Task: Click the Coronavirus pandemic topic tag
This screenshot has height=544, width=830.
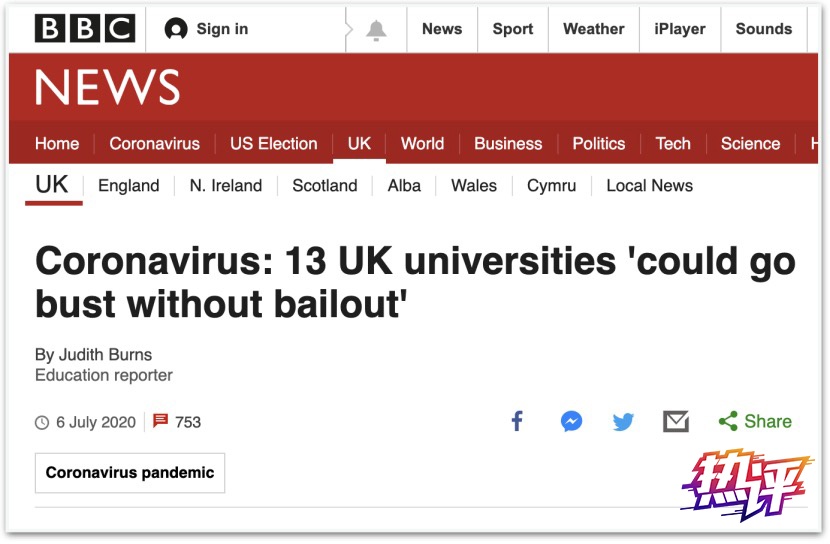Action: point(130,473)
